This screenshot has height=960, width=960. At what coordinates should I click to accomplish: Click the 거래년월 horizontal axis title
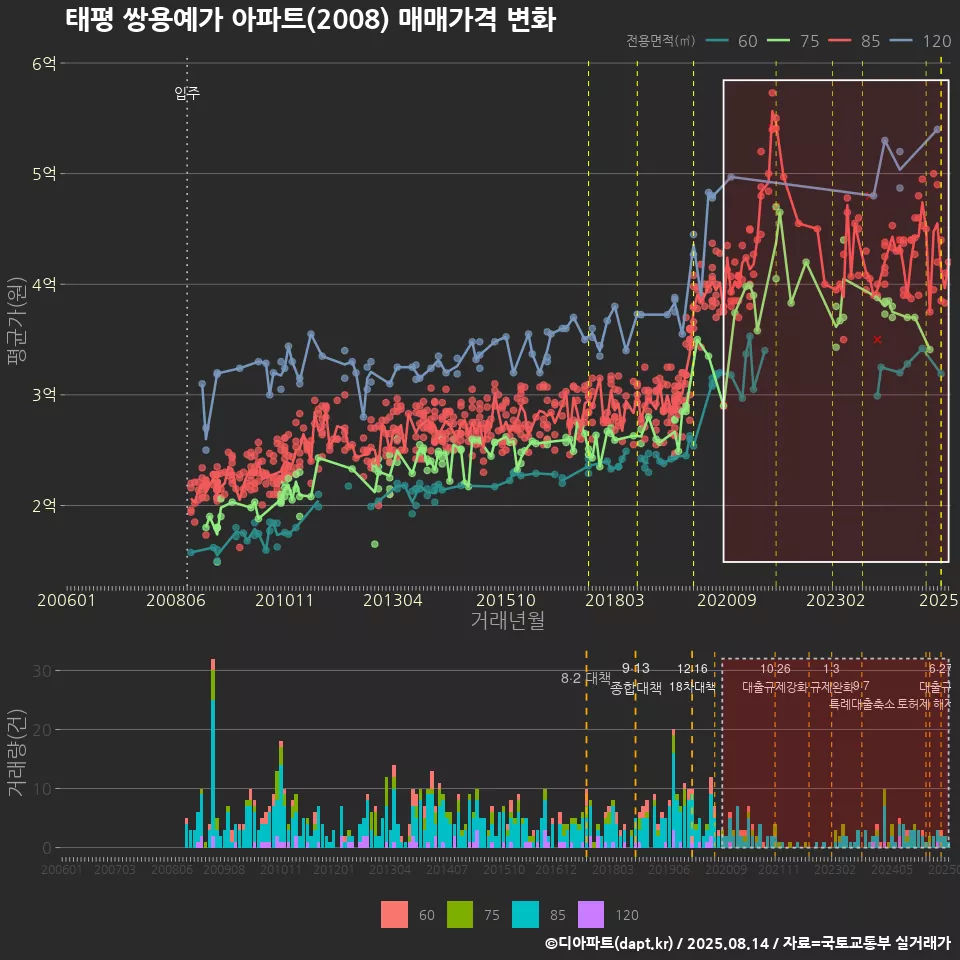click(x=508, y=620)
